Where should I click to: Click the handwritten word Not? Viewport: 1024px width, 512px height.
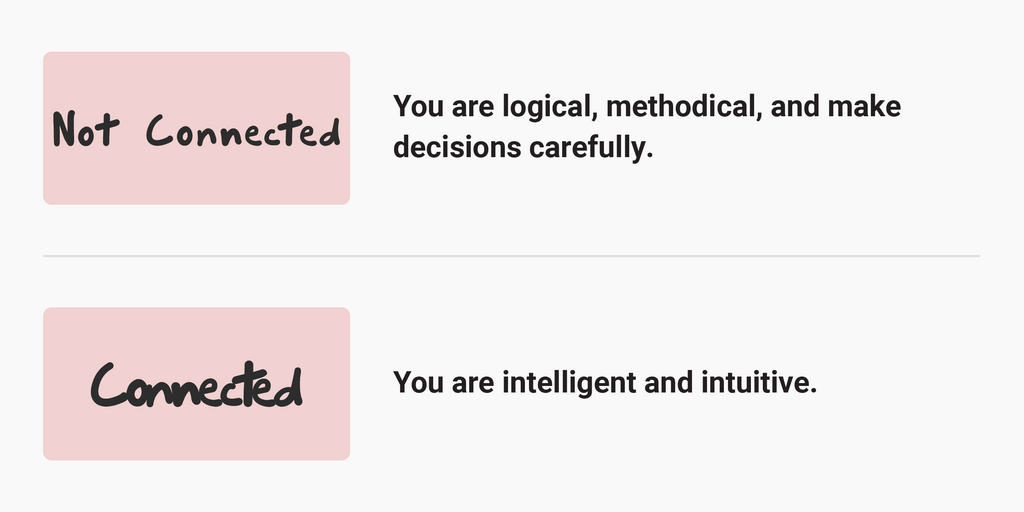pos(86,128)
